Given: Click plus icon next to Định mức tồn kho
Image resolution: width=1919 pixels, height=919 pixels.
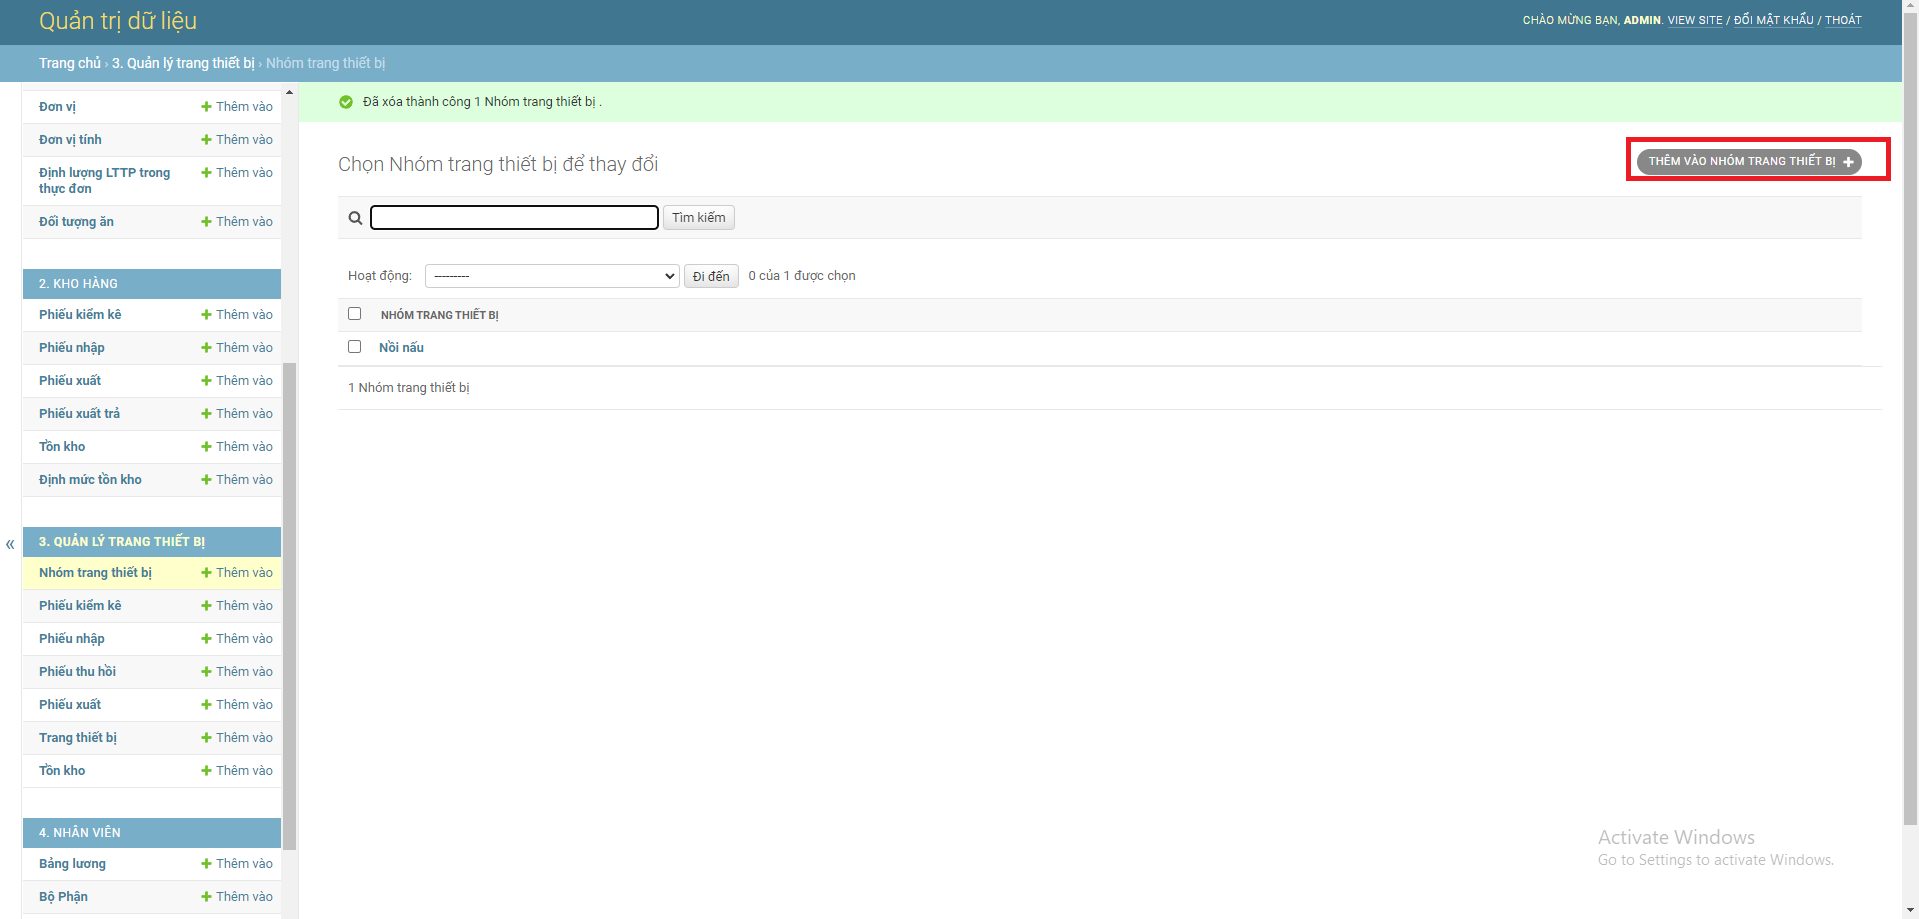Looking at the screenshot, I should tap(206, 479).
